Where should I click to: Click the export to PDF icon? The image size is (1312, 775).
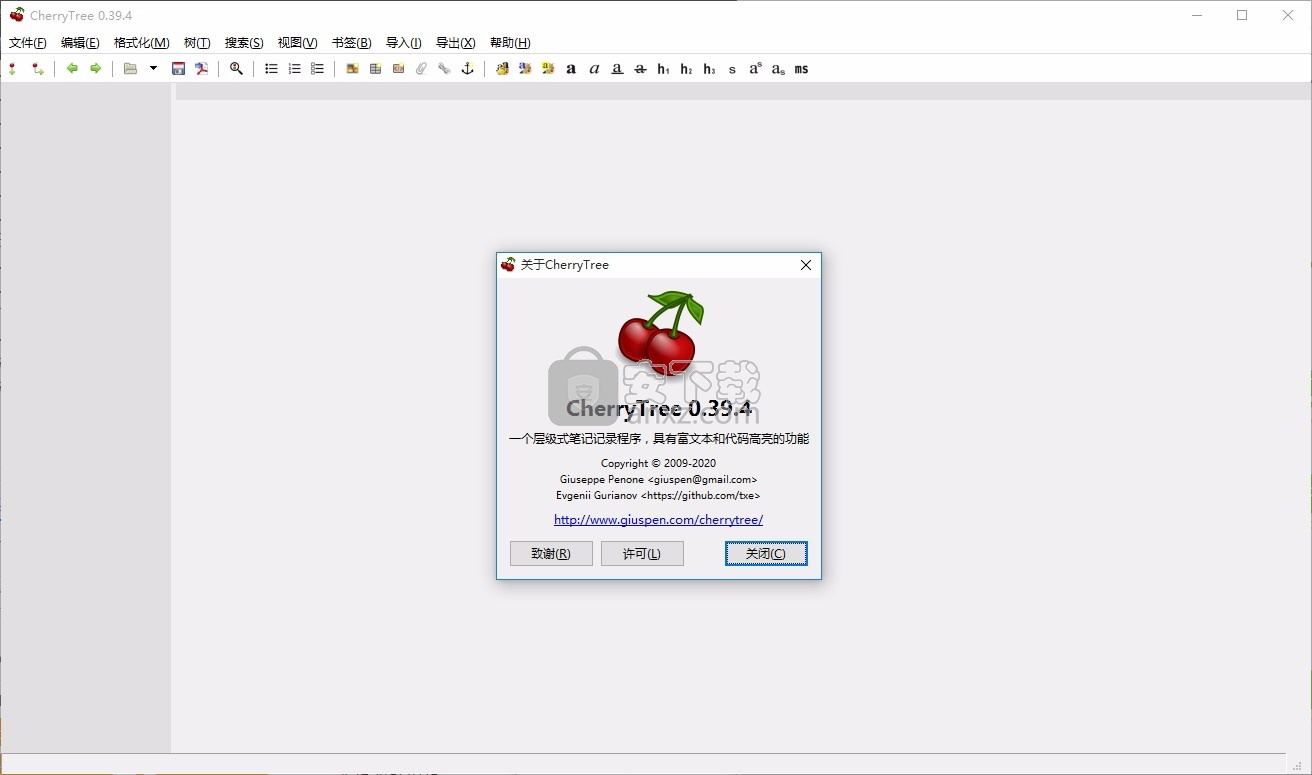click(x=202, y=69)
